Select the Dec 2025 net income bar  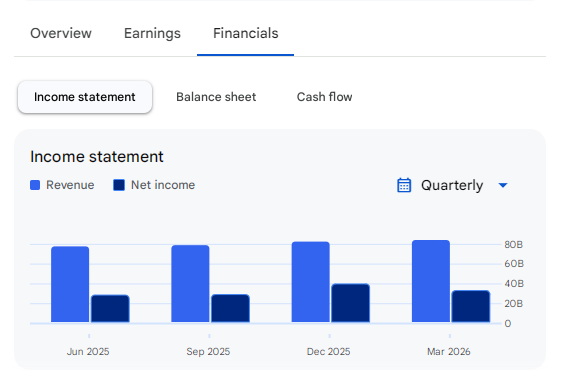click(351, 303)
